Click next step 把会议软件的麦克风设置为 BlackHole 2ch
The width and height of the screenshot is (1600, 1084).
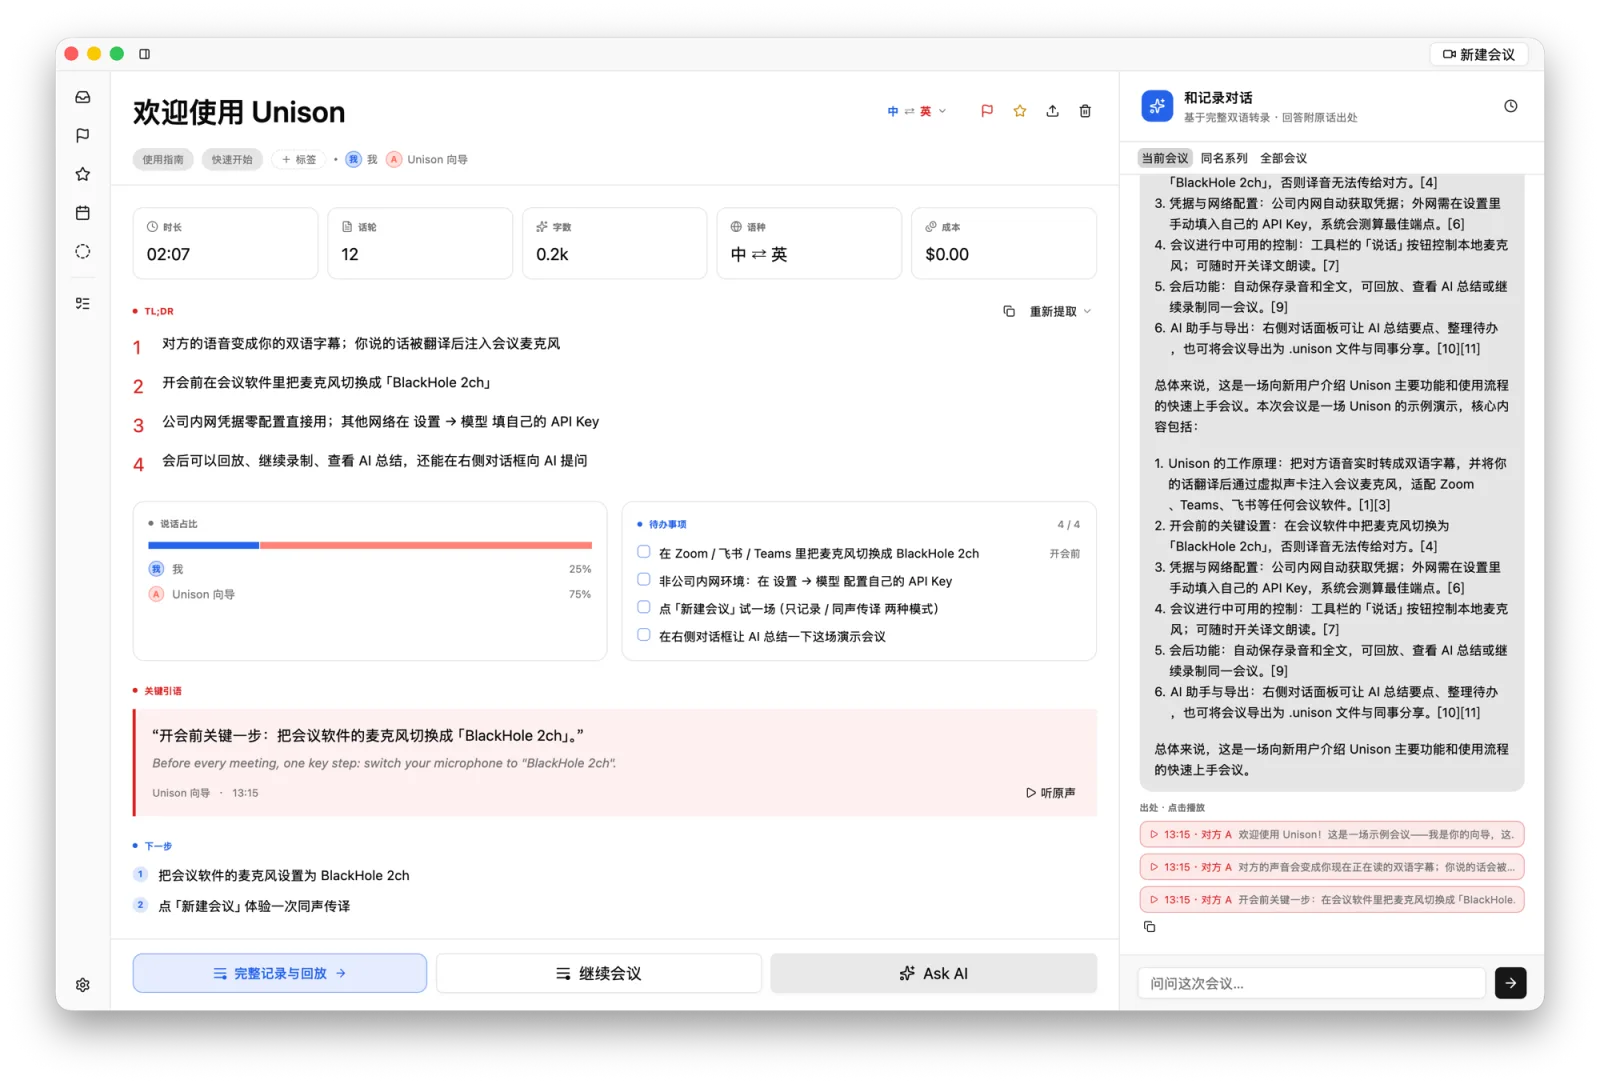(284, 875)
